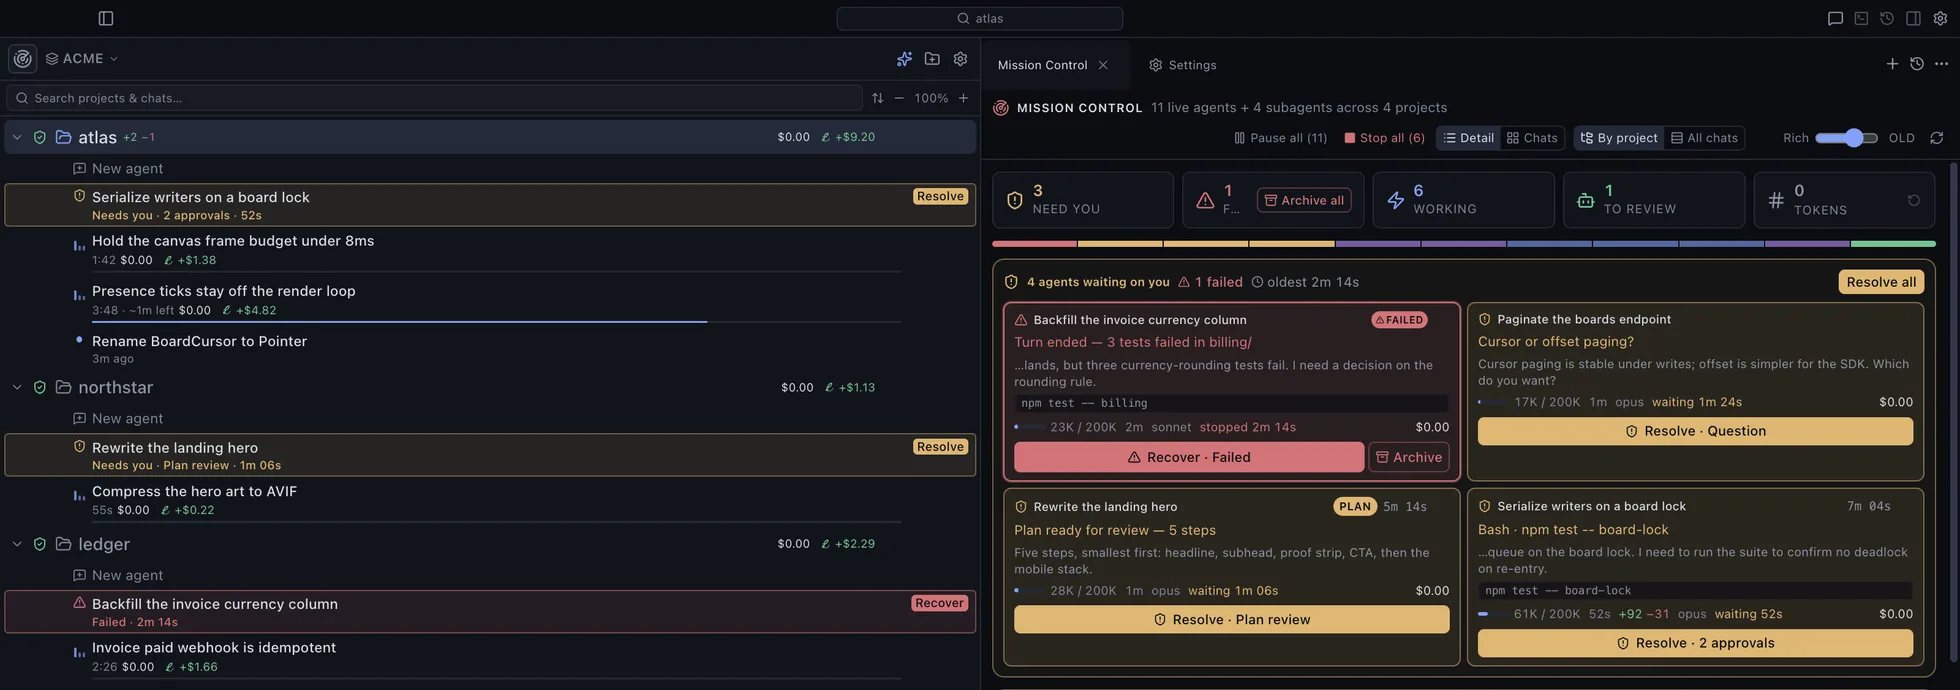Collapse the northstar project
This screenshot has width=1960, height=690.
[17, 387]
